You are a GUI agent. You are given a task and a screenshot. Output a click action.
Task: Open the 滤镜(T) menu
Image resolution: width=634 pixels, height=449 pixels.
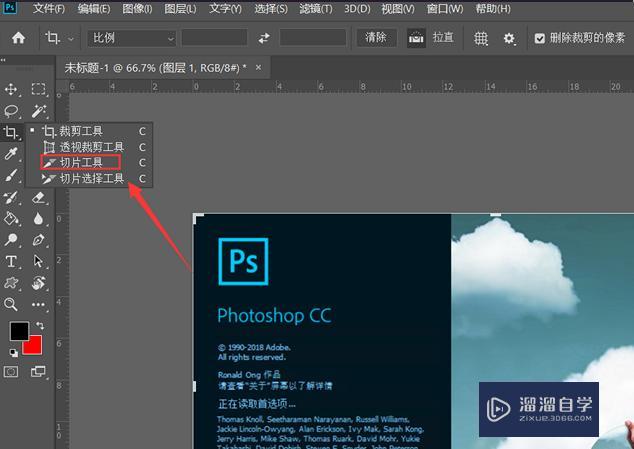316,8
